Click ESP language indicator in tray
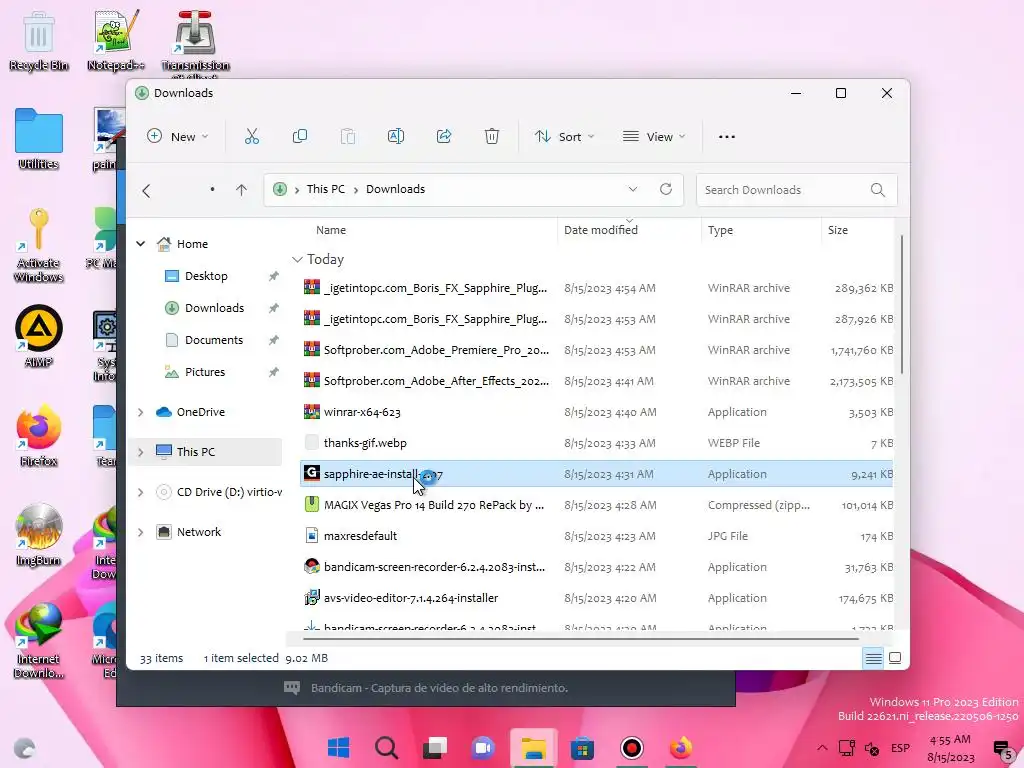The image size is (1024, 768). pyautogui.click(x=901, y=748)
